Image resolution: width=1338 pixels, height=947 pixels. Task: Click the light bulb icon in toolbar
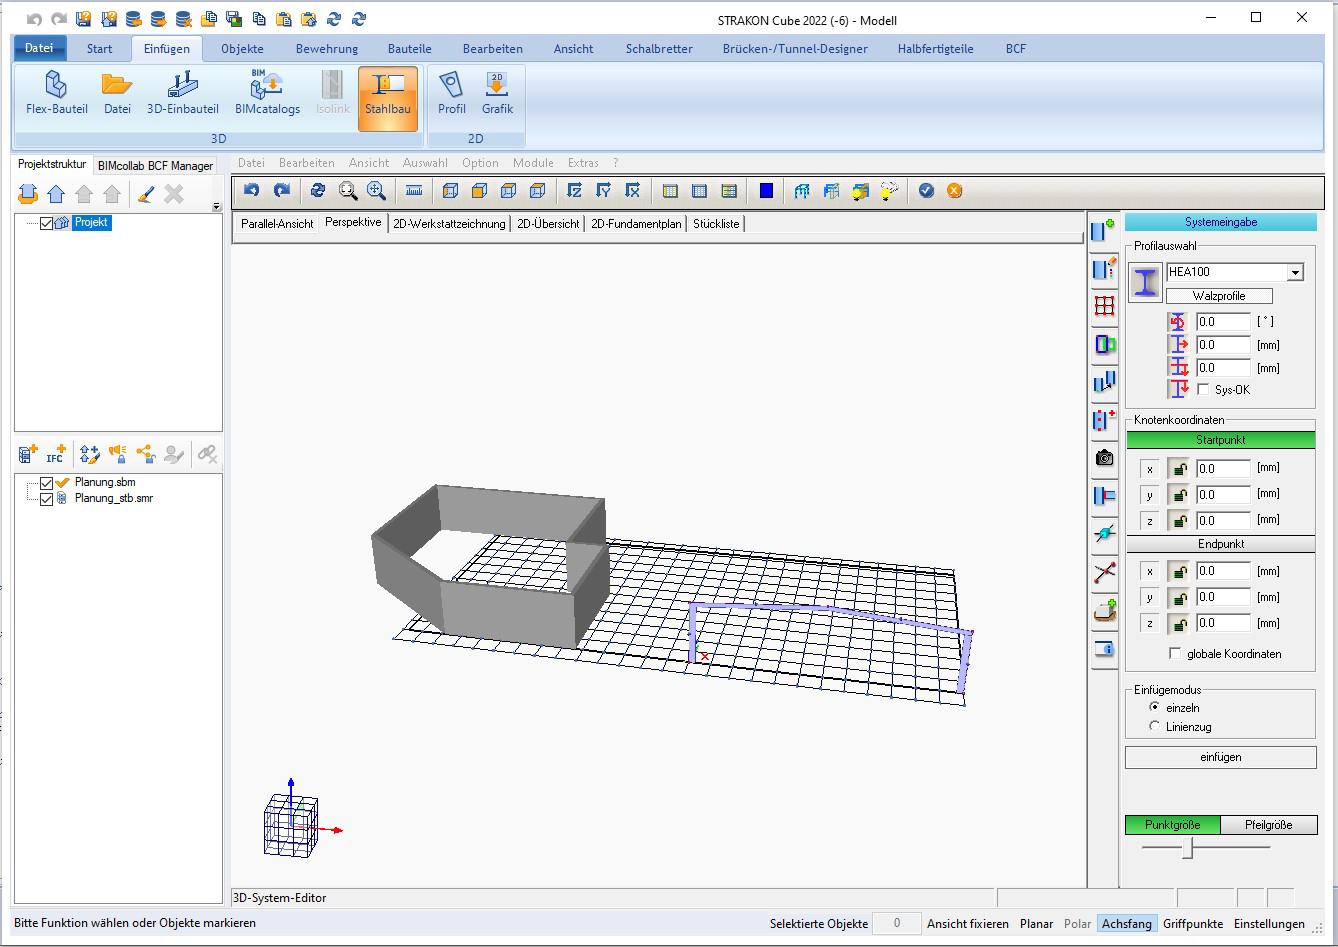(x=889, y=191)
